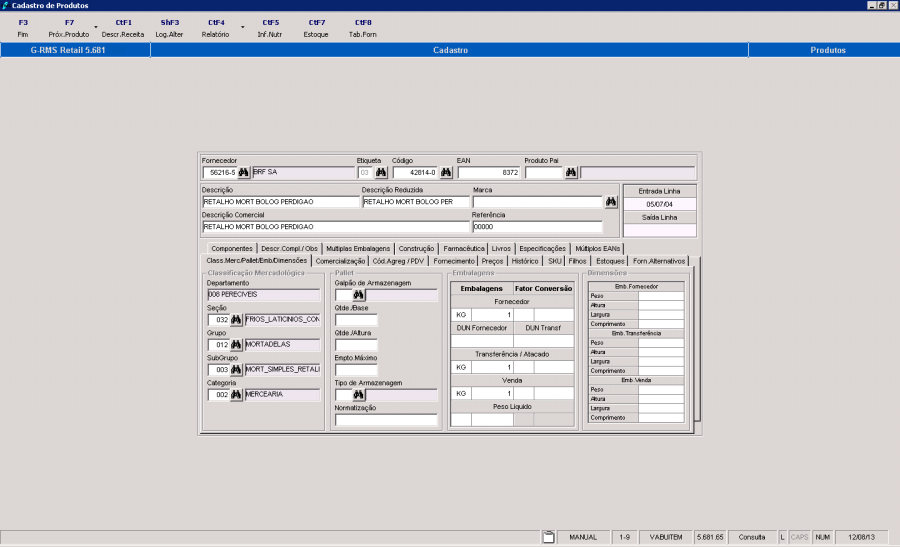Click Consulta in the status bar
Image resolution: width=900 pixels, height=547 pixels.
(x=752, y=537)
